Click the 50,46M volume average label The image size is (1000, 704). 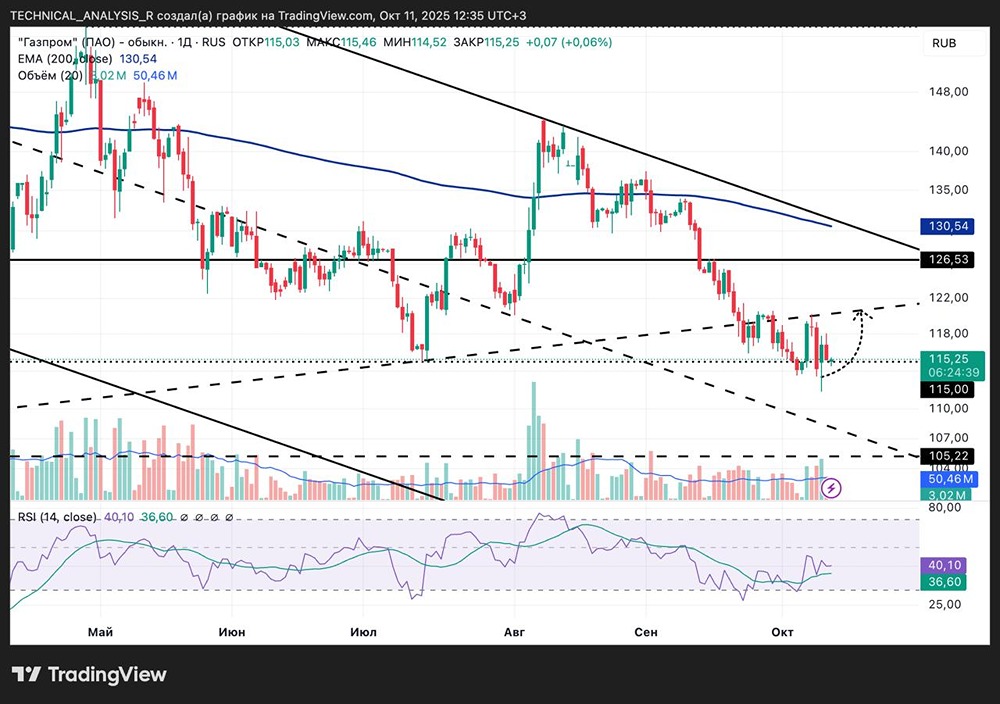pos(944,480)
